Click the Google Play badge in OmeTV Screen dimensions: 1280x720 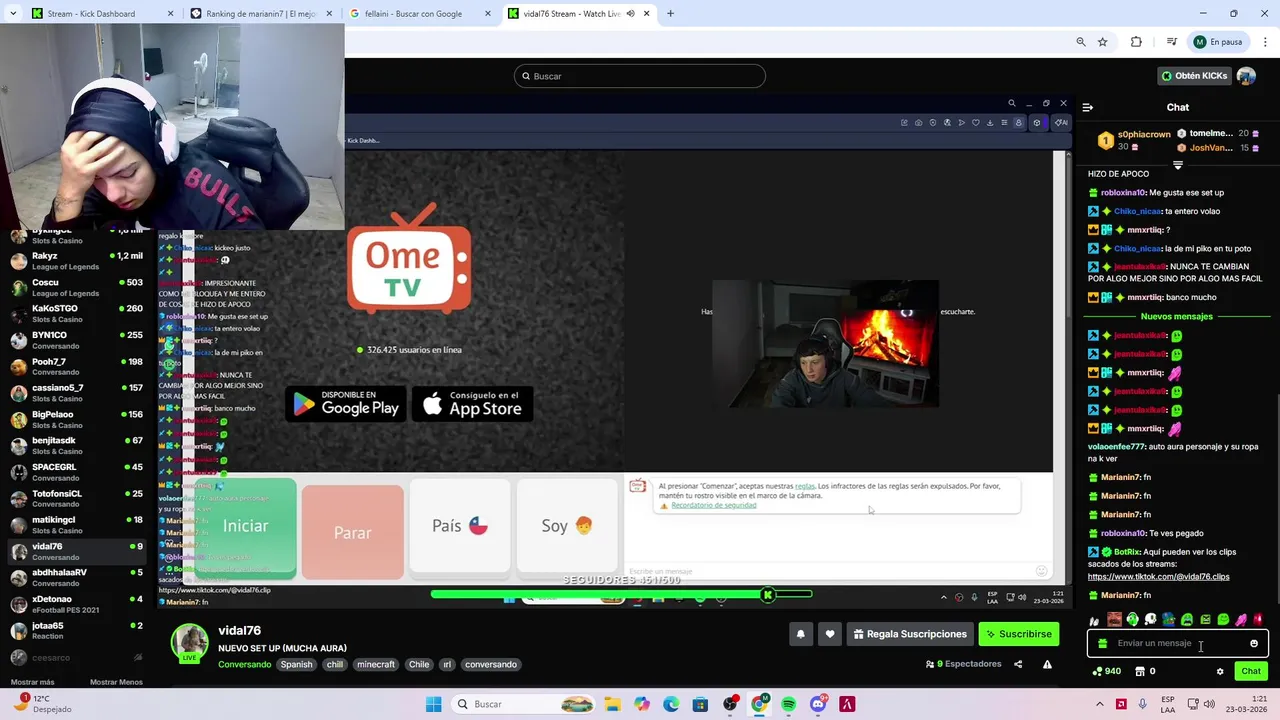pyautogui.click(x=346, y=404)
